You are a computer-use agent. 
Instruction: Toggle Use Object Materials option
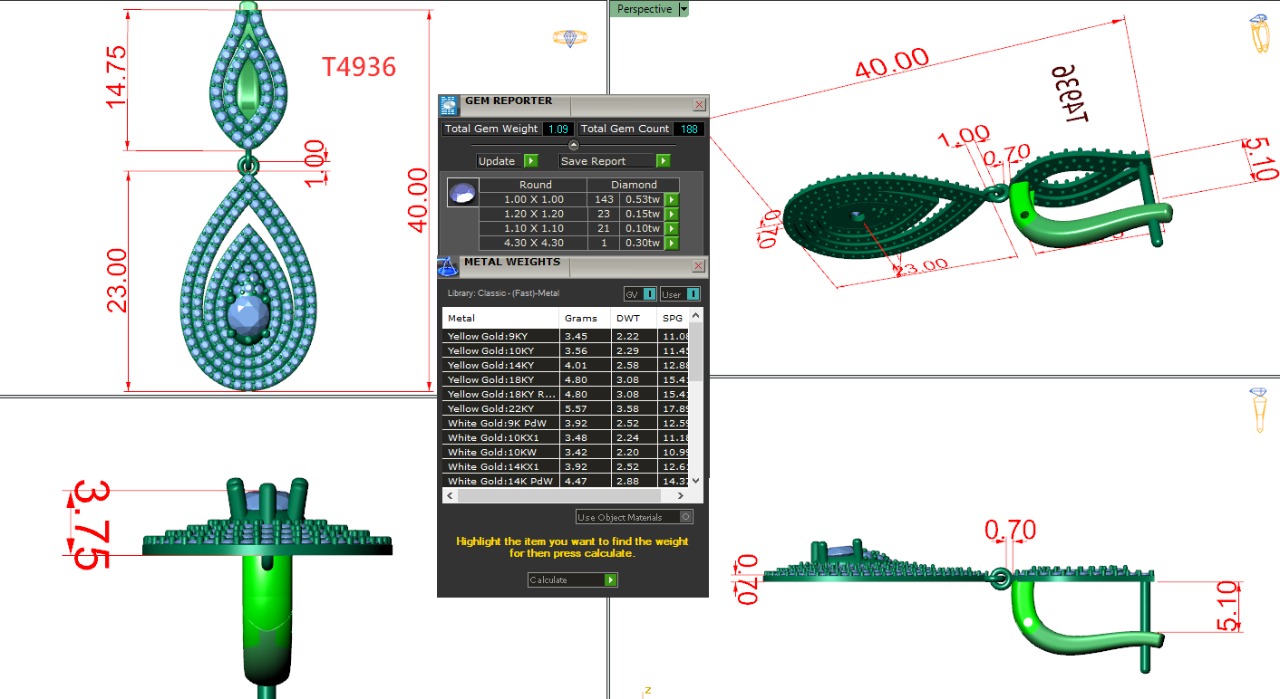point(634,517)
